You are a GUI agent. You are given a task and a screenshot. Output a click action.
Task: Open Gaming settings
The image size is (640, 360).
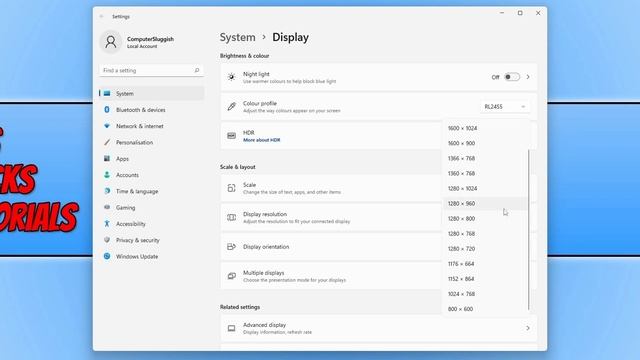click(x=151, y=207)
